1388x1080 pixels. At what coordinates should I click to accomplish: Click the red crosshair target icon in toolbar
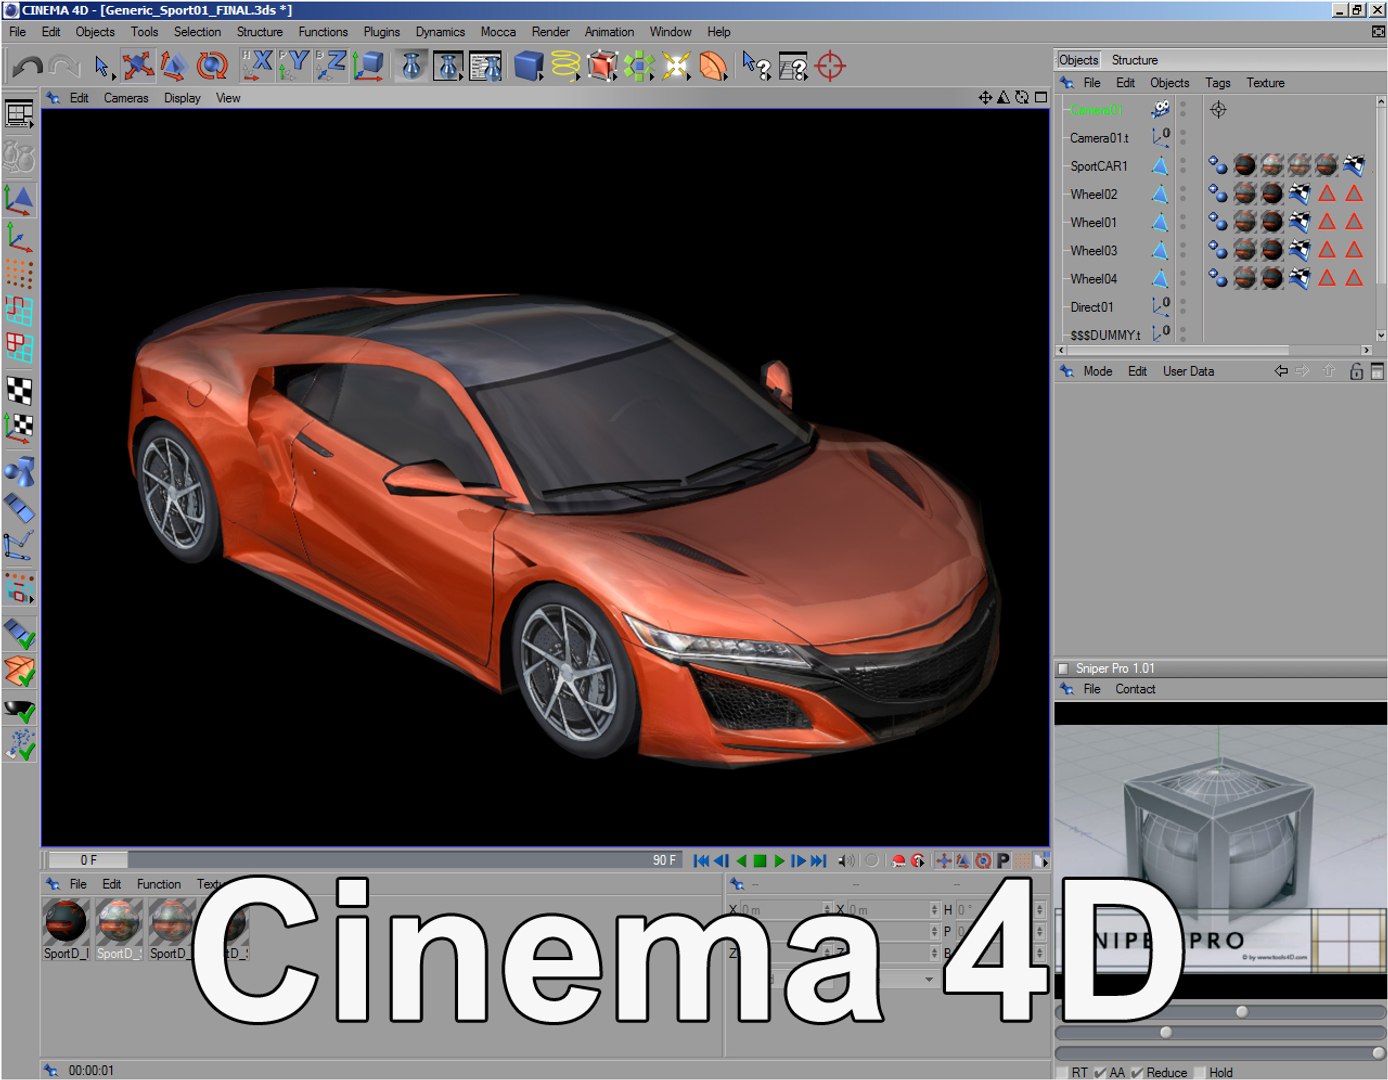830,66
